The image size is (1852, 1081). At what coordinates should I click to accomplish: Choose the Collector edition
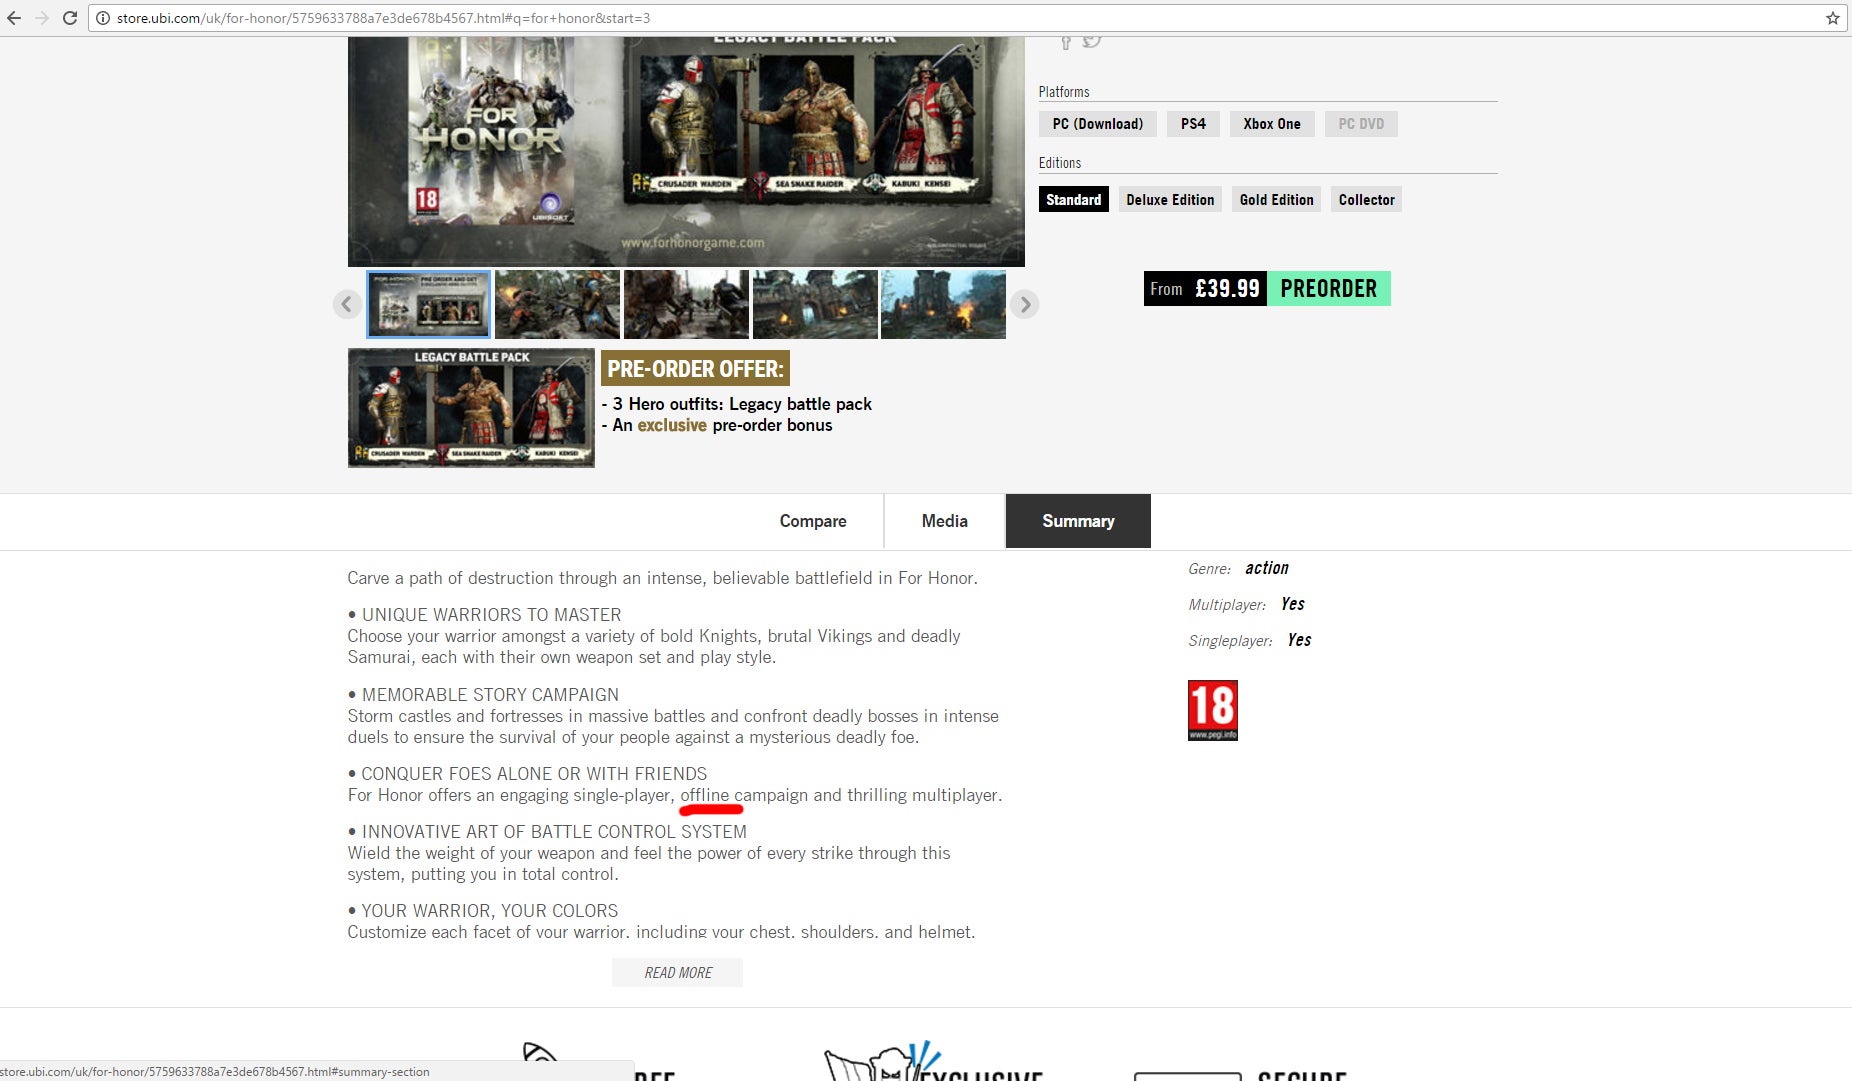tap(1366, 200)
